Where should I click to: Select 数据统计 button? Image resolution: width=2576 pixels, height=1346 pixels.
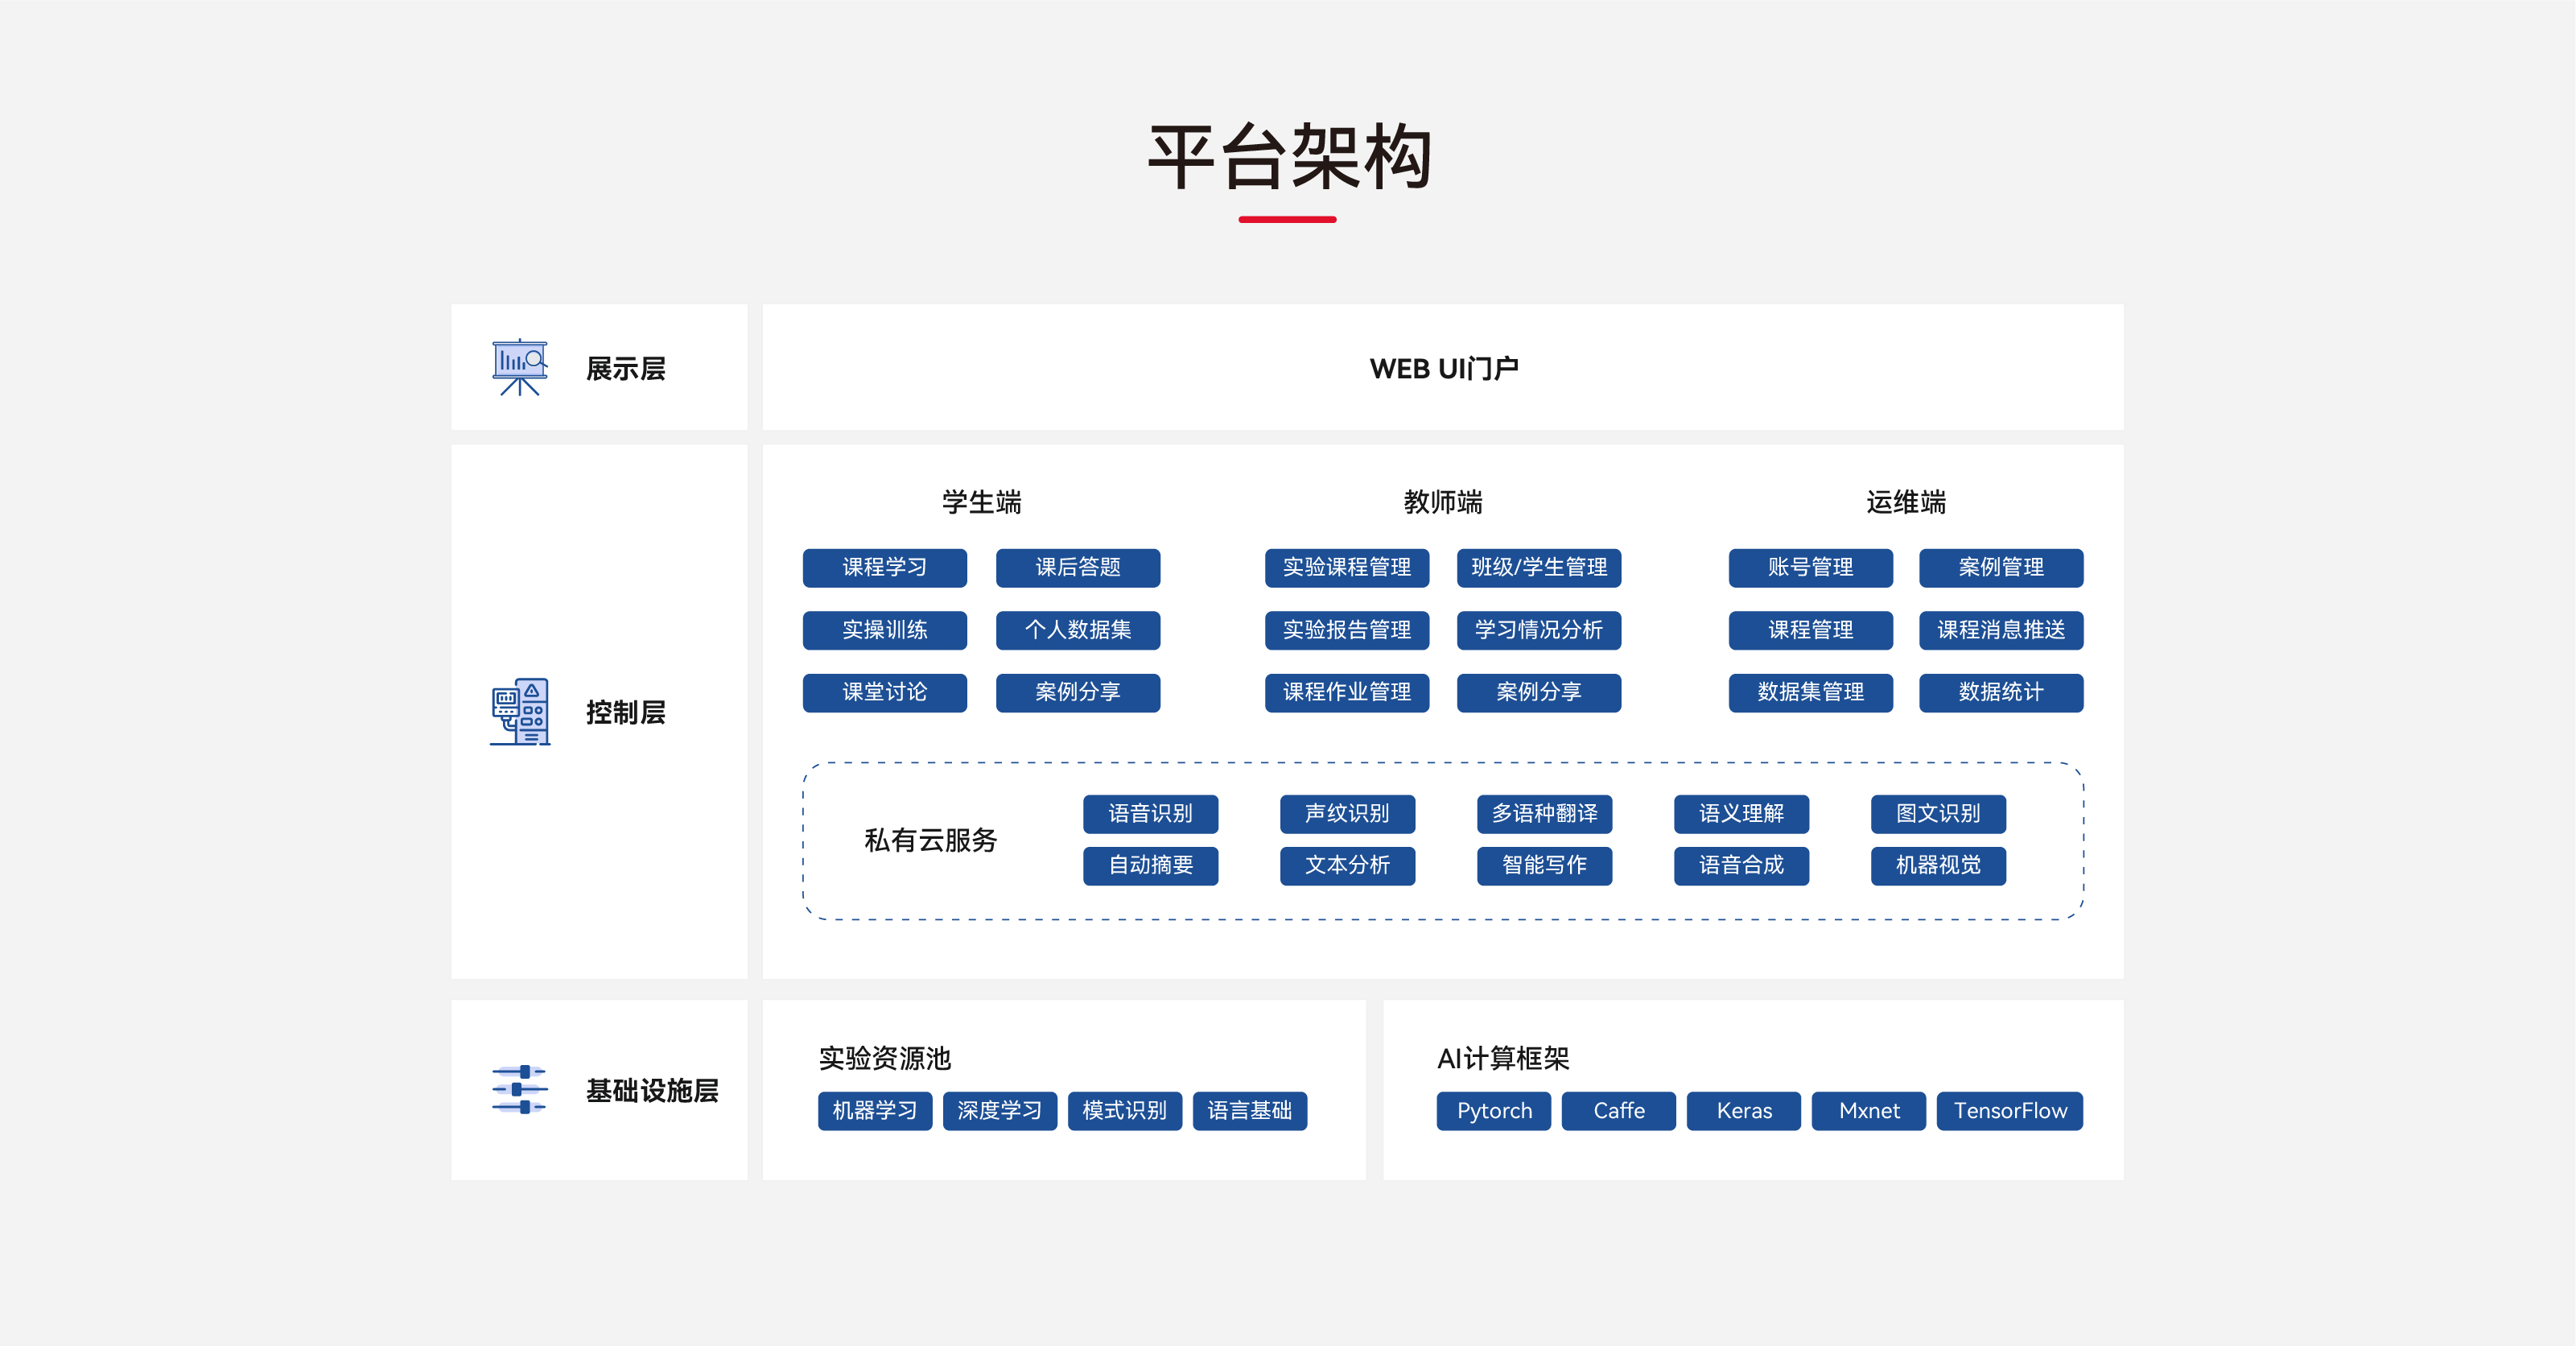[2001, 692]
